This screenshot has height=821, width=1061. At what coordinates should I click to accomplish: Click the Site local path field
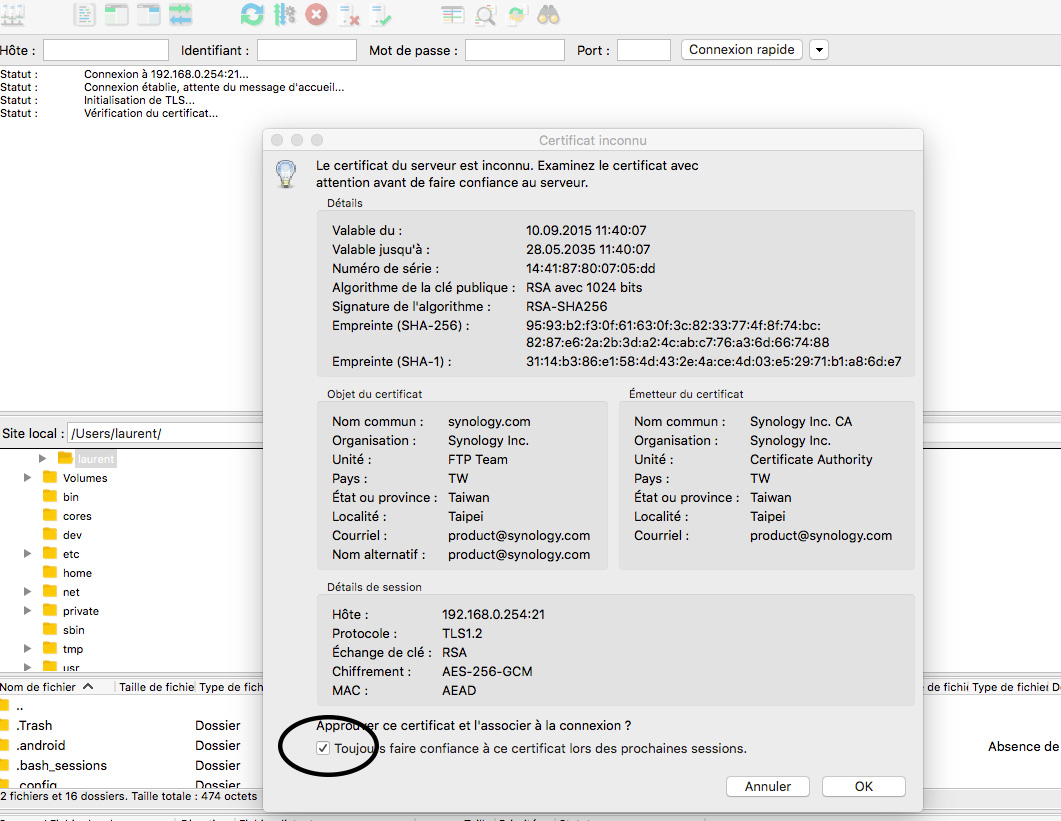(x=166, y=433)
